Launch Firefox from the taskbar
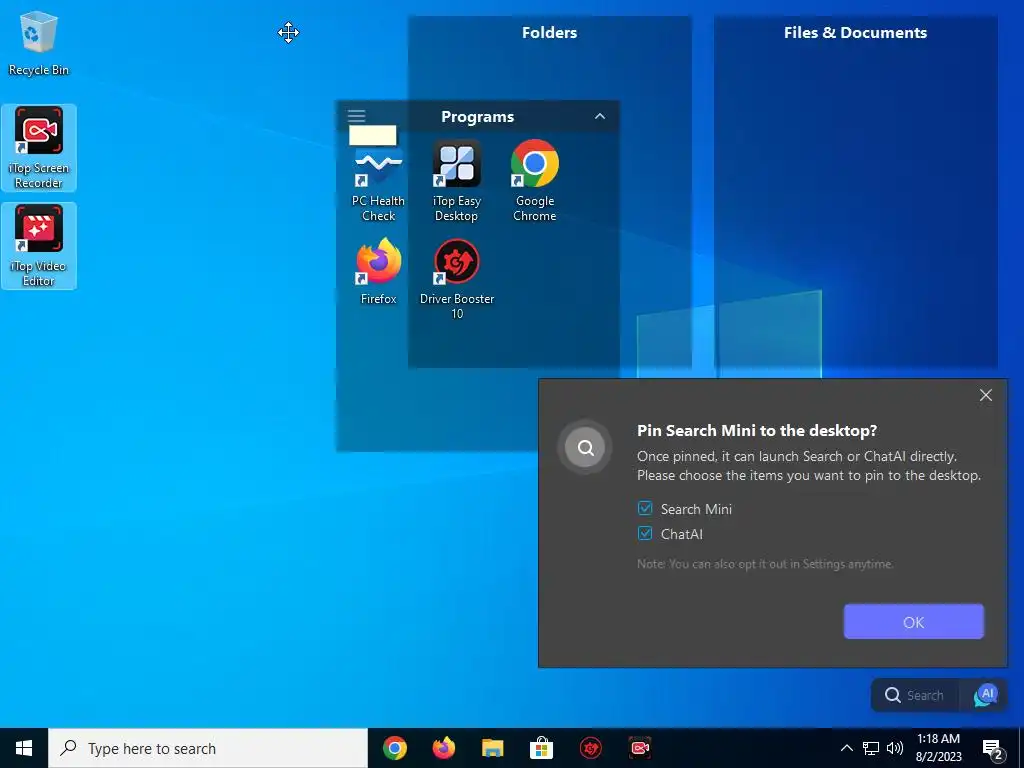Viewport: 1024px width, 768px height. point(443,748)
